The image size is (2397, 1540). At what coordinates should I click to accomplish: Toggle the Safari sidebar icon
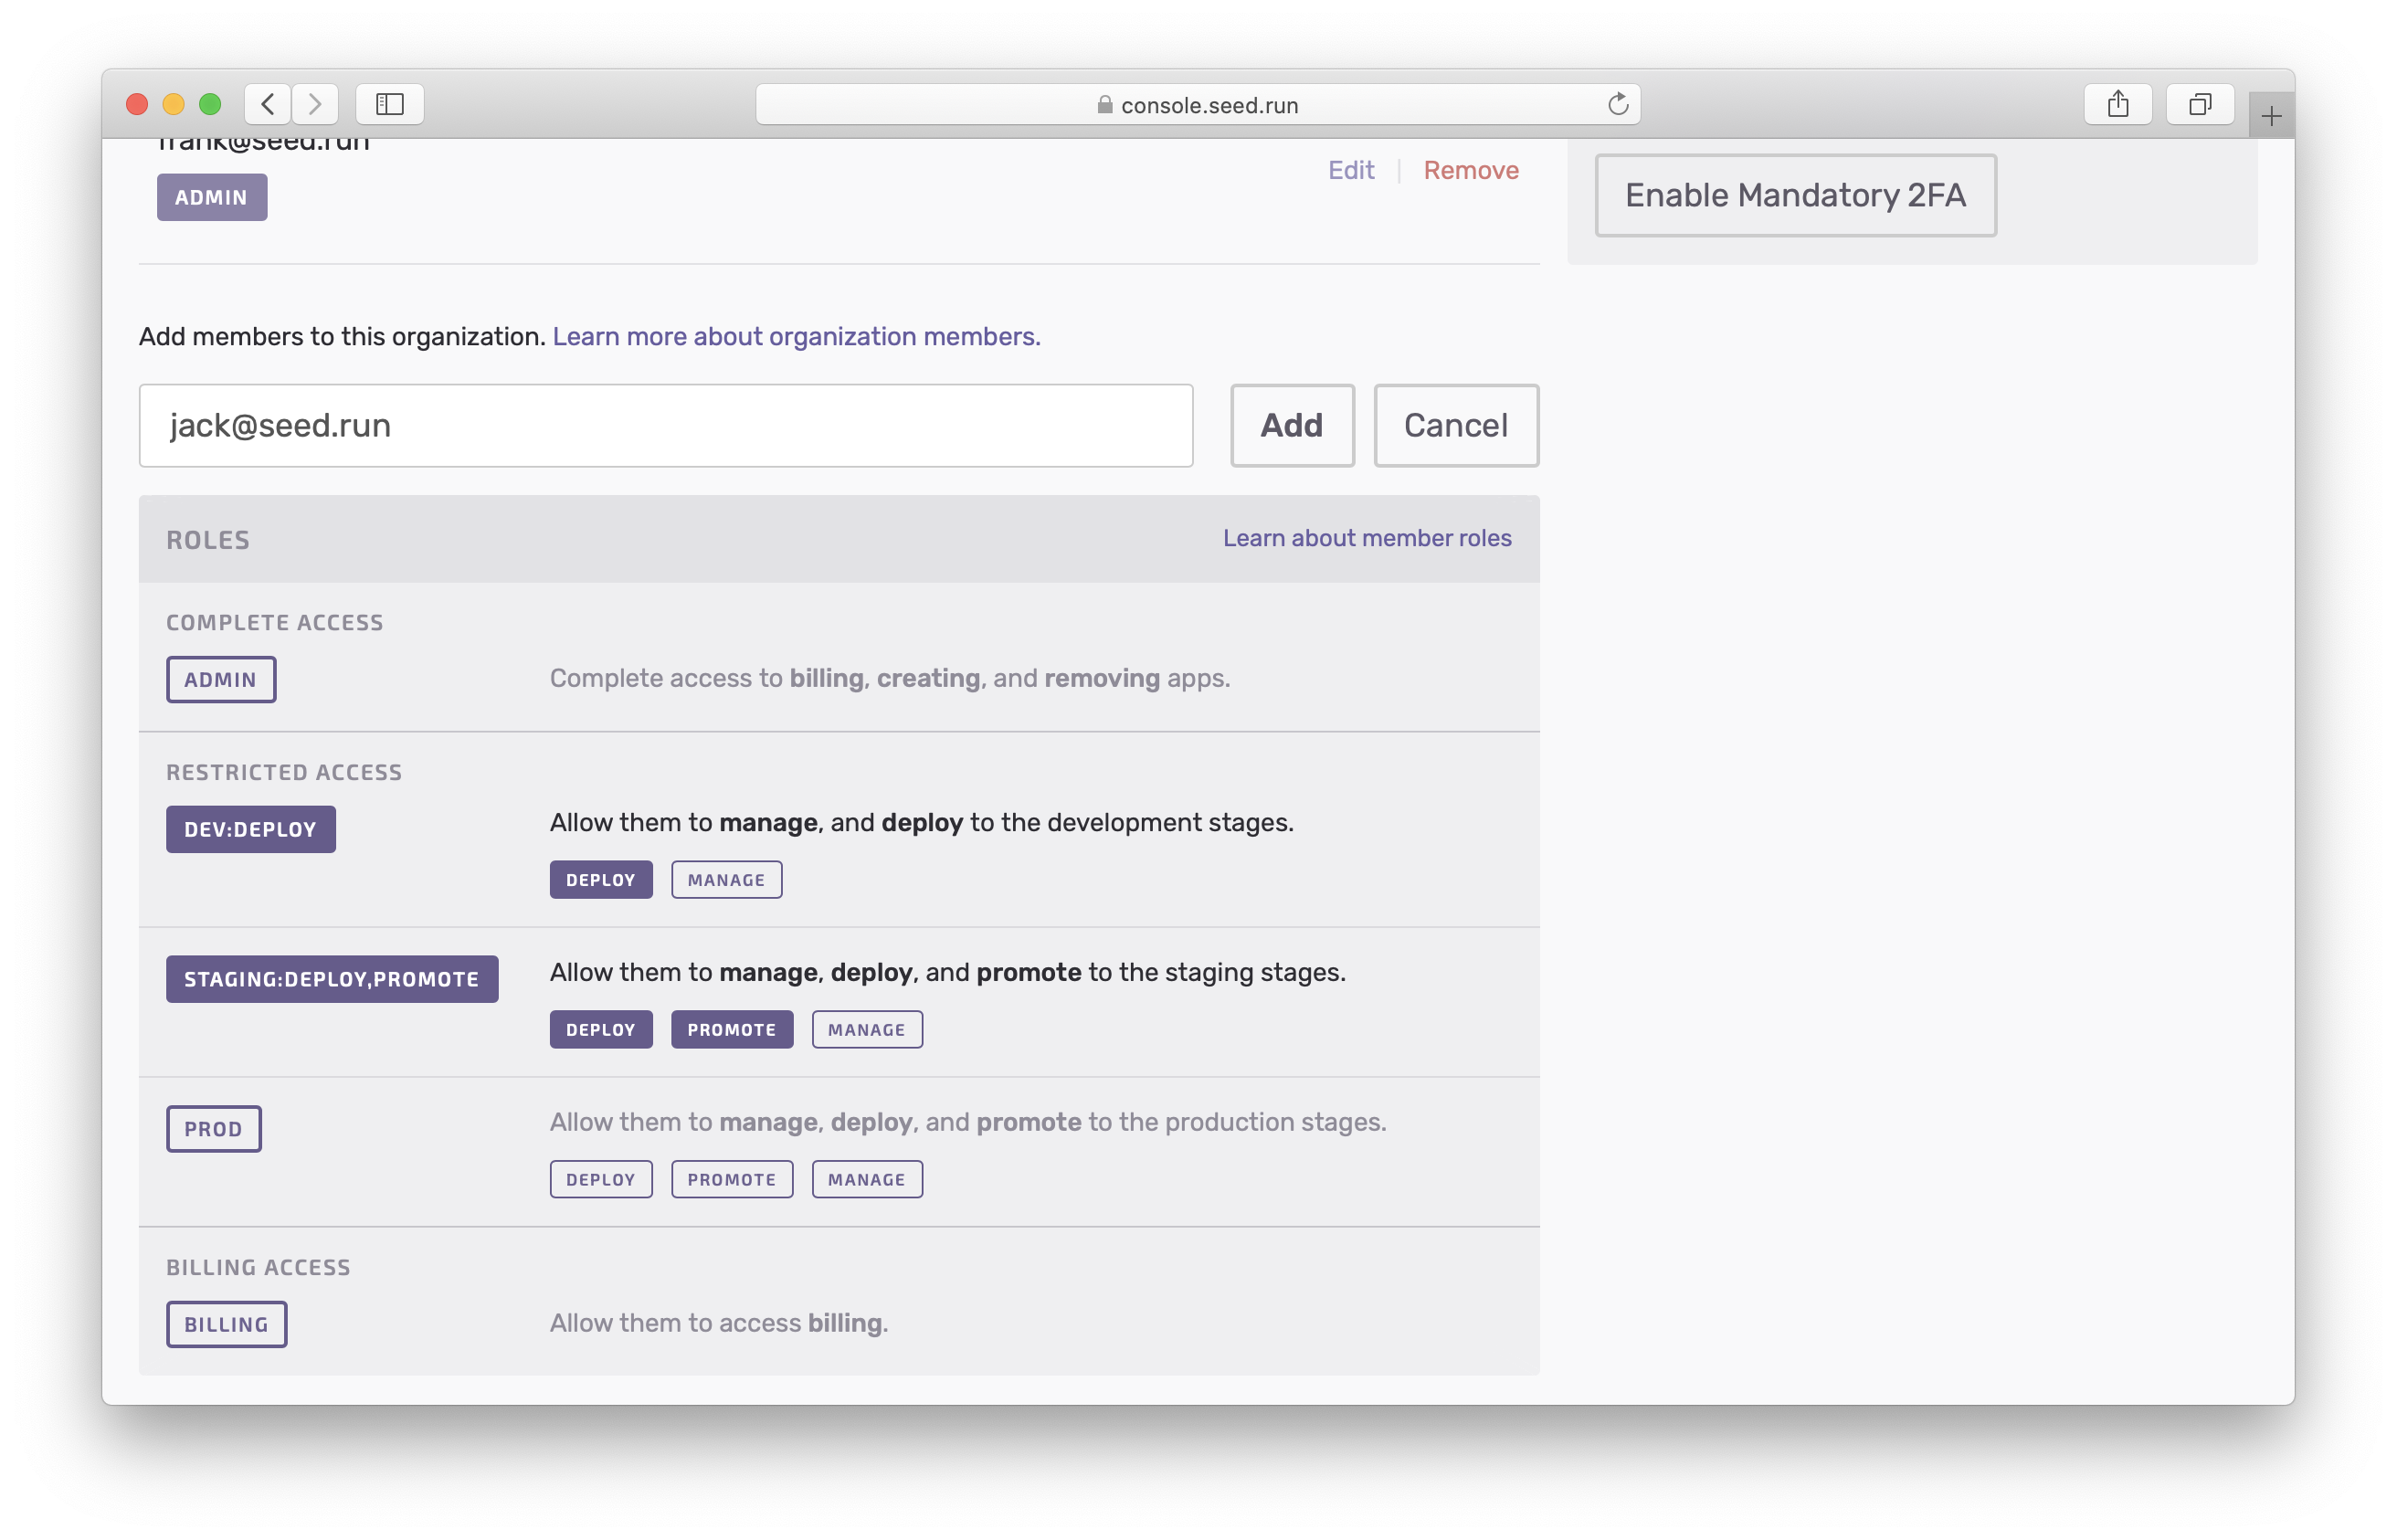pyautogui.click(x=390, y=104)
